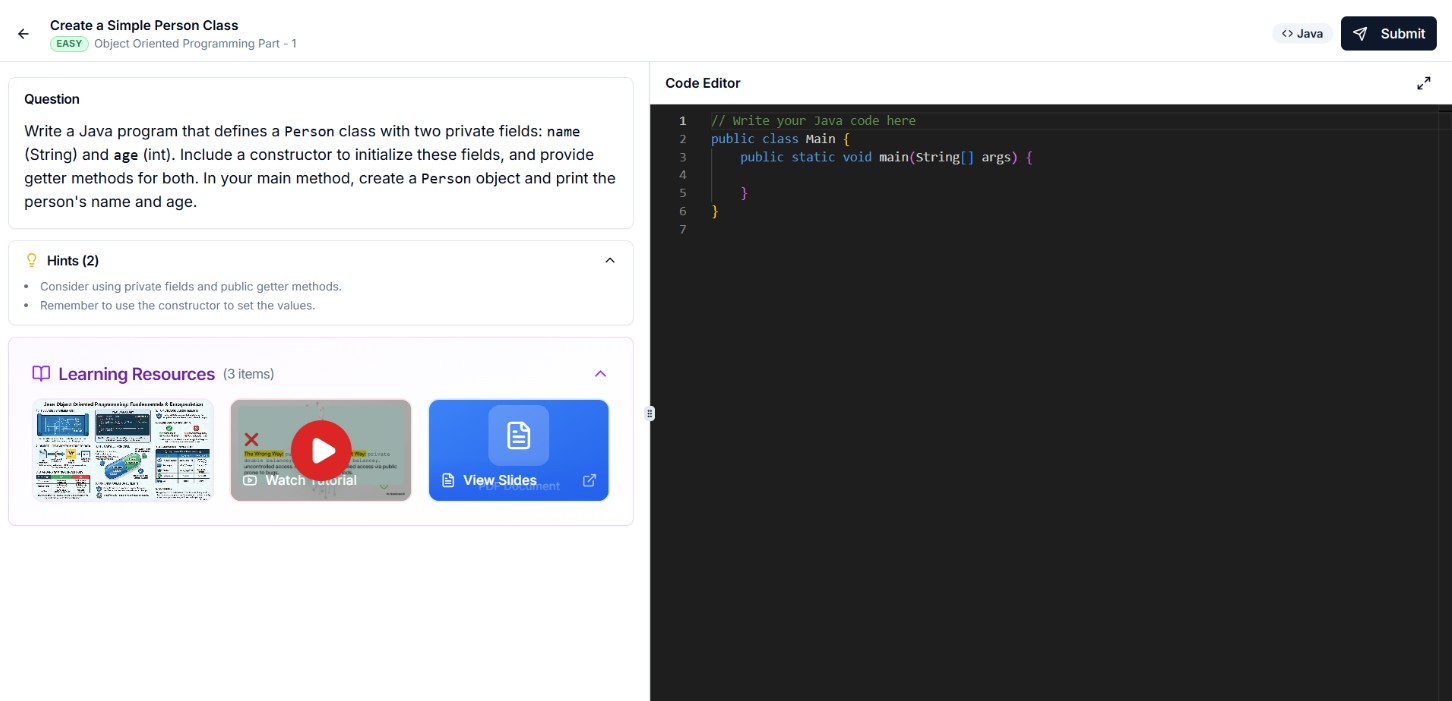The image size is (1452, 701).
Task: Click line number 7 in editor gutter
Action: click(x=682, y=229)
